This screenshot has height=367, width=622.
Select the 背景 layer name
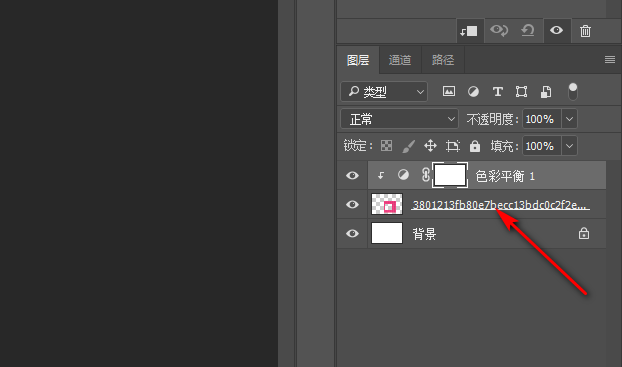pyautogui.click(x=424, y=234)
